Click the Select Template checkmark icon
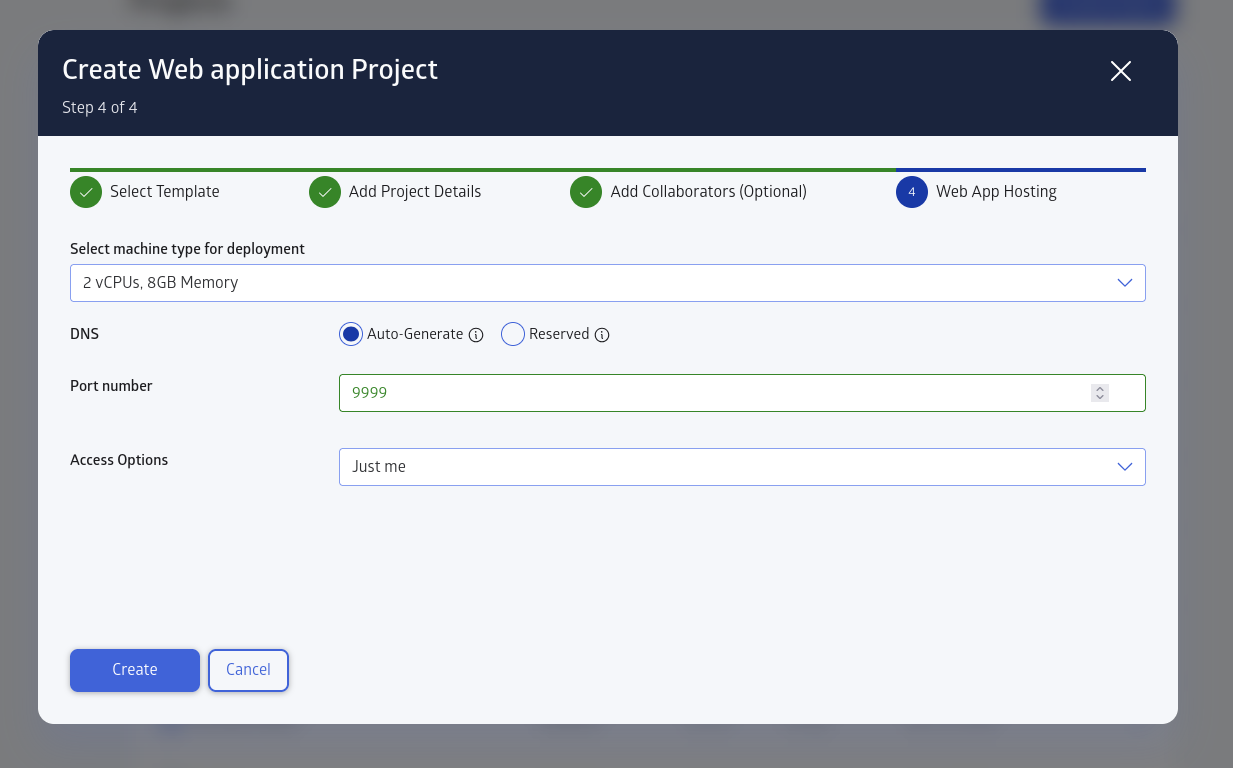The width and height of the screenshot is (1233, 768). click(x=86, y=192)
